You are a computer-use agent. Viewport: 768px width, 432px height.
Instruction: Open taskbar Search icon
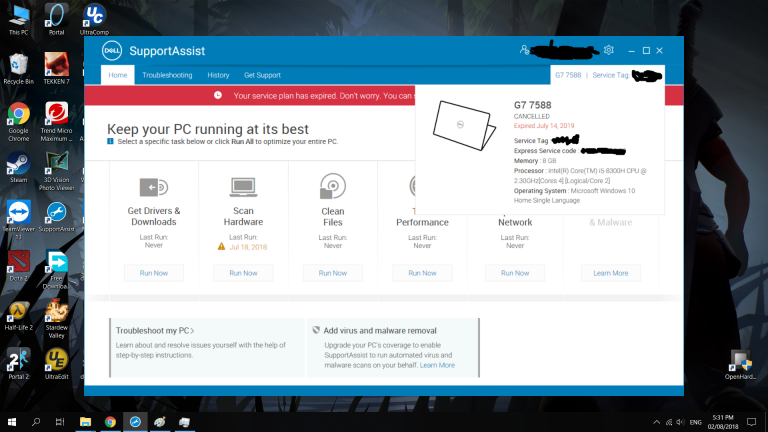[36, 422]
